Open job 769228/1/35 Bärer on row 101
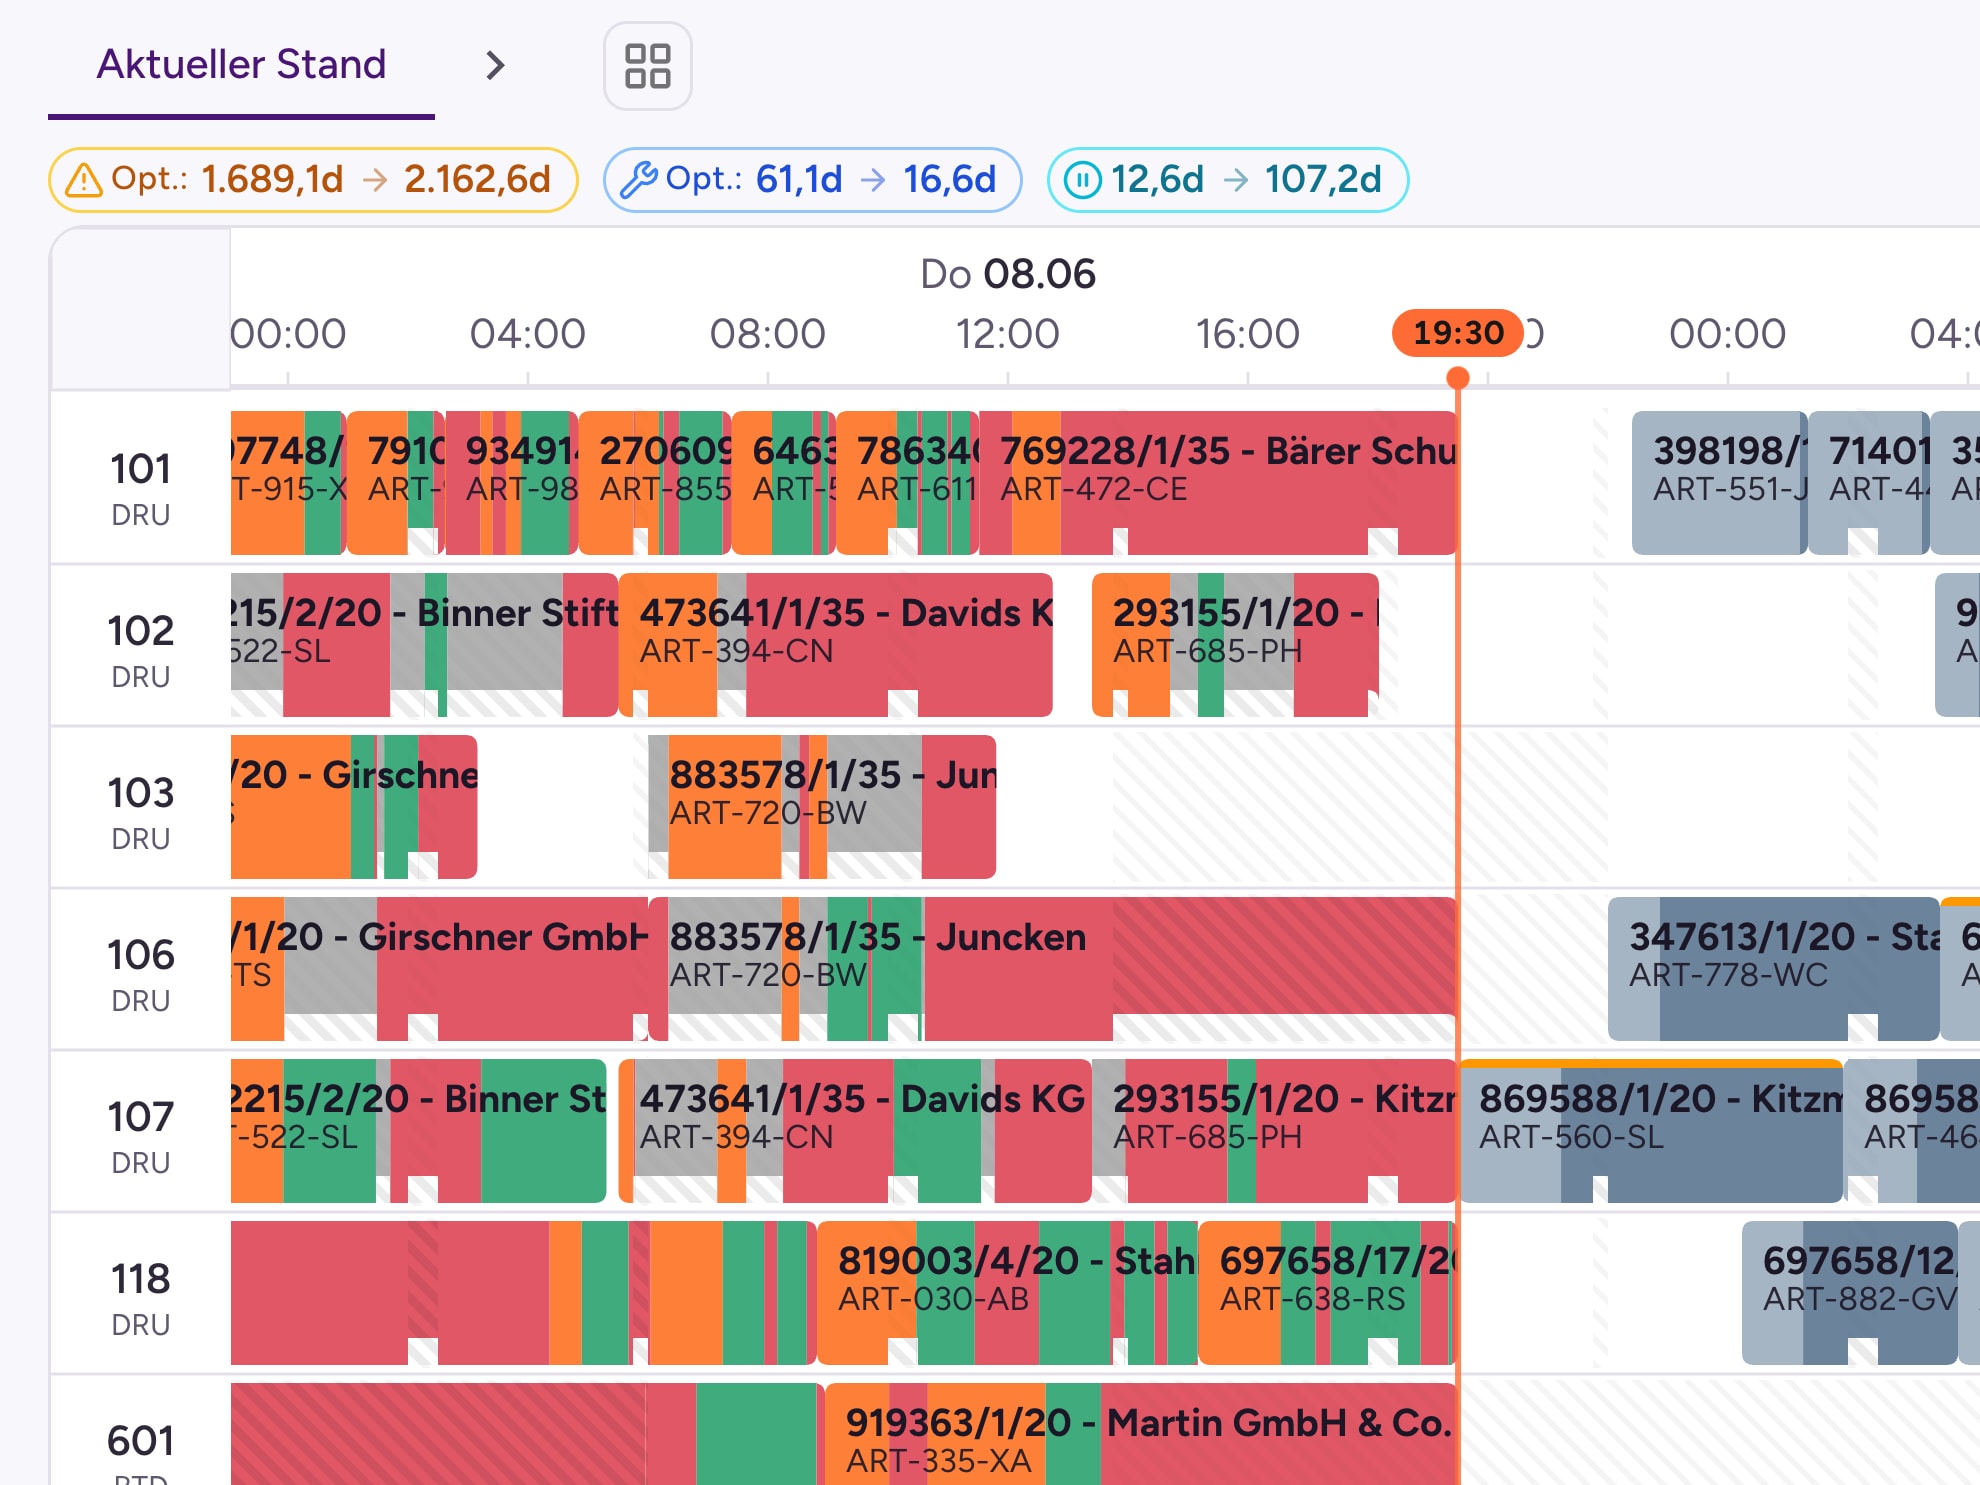This screenshot has height=1485, width=1980. click(x=1218, y=482)
